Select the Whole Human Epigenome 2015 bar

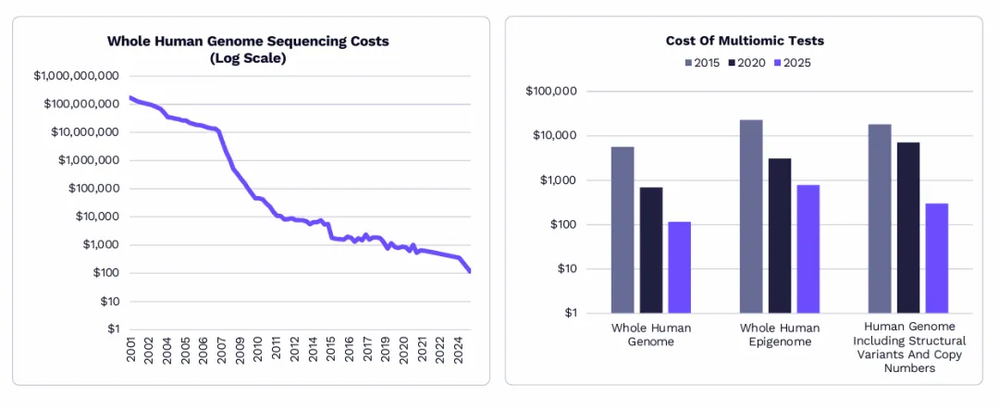click(751, 216)
